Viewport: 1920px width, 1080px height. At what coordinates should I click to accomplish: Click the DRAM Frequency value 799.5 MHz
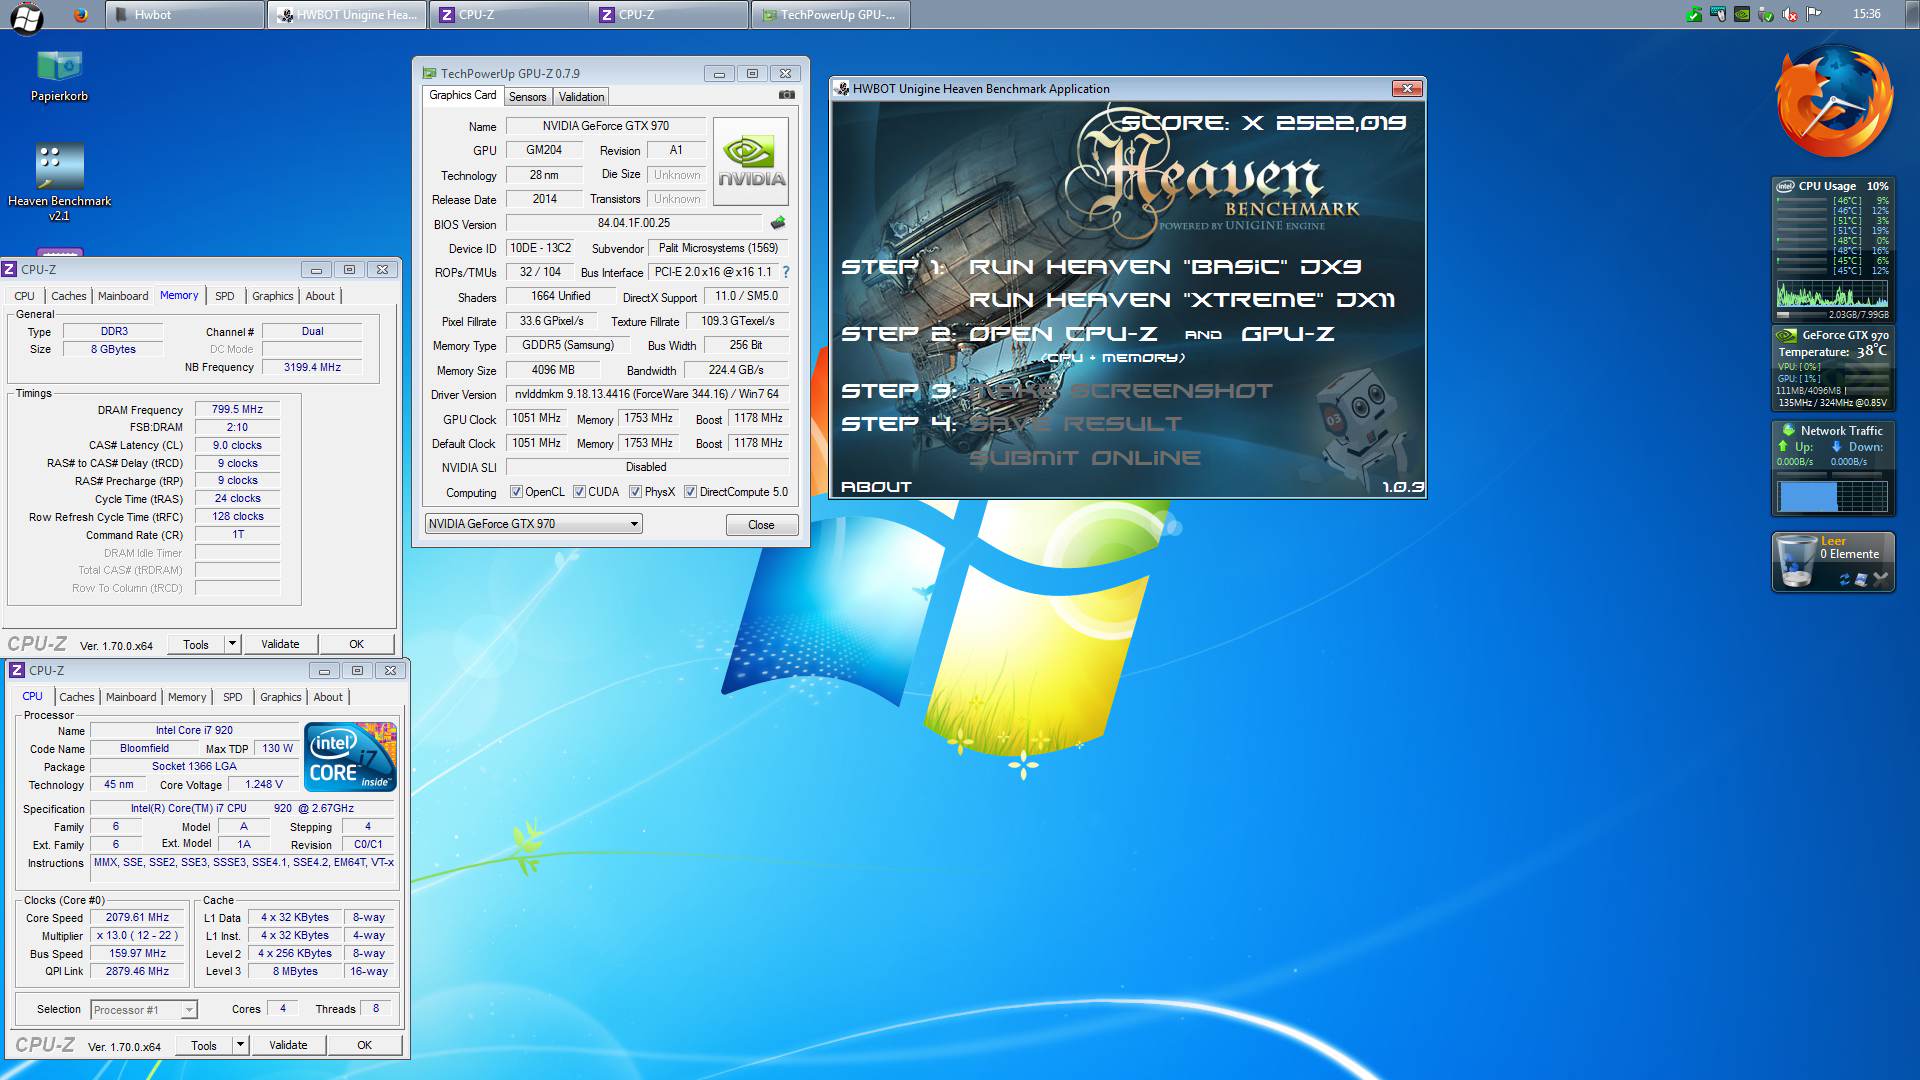pyautogui.click(x=237, y=409)
